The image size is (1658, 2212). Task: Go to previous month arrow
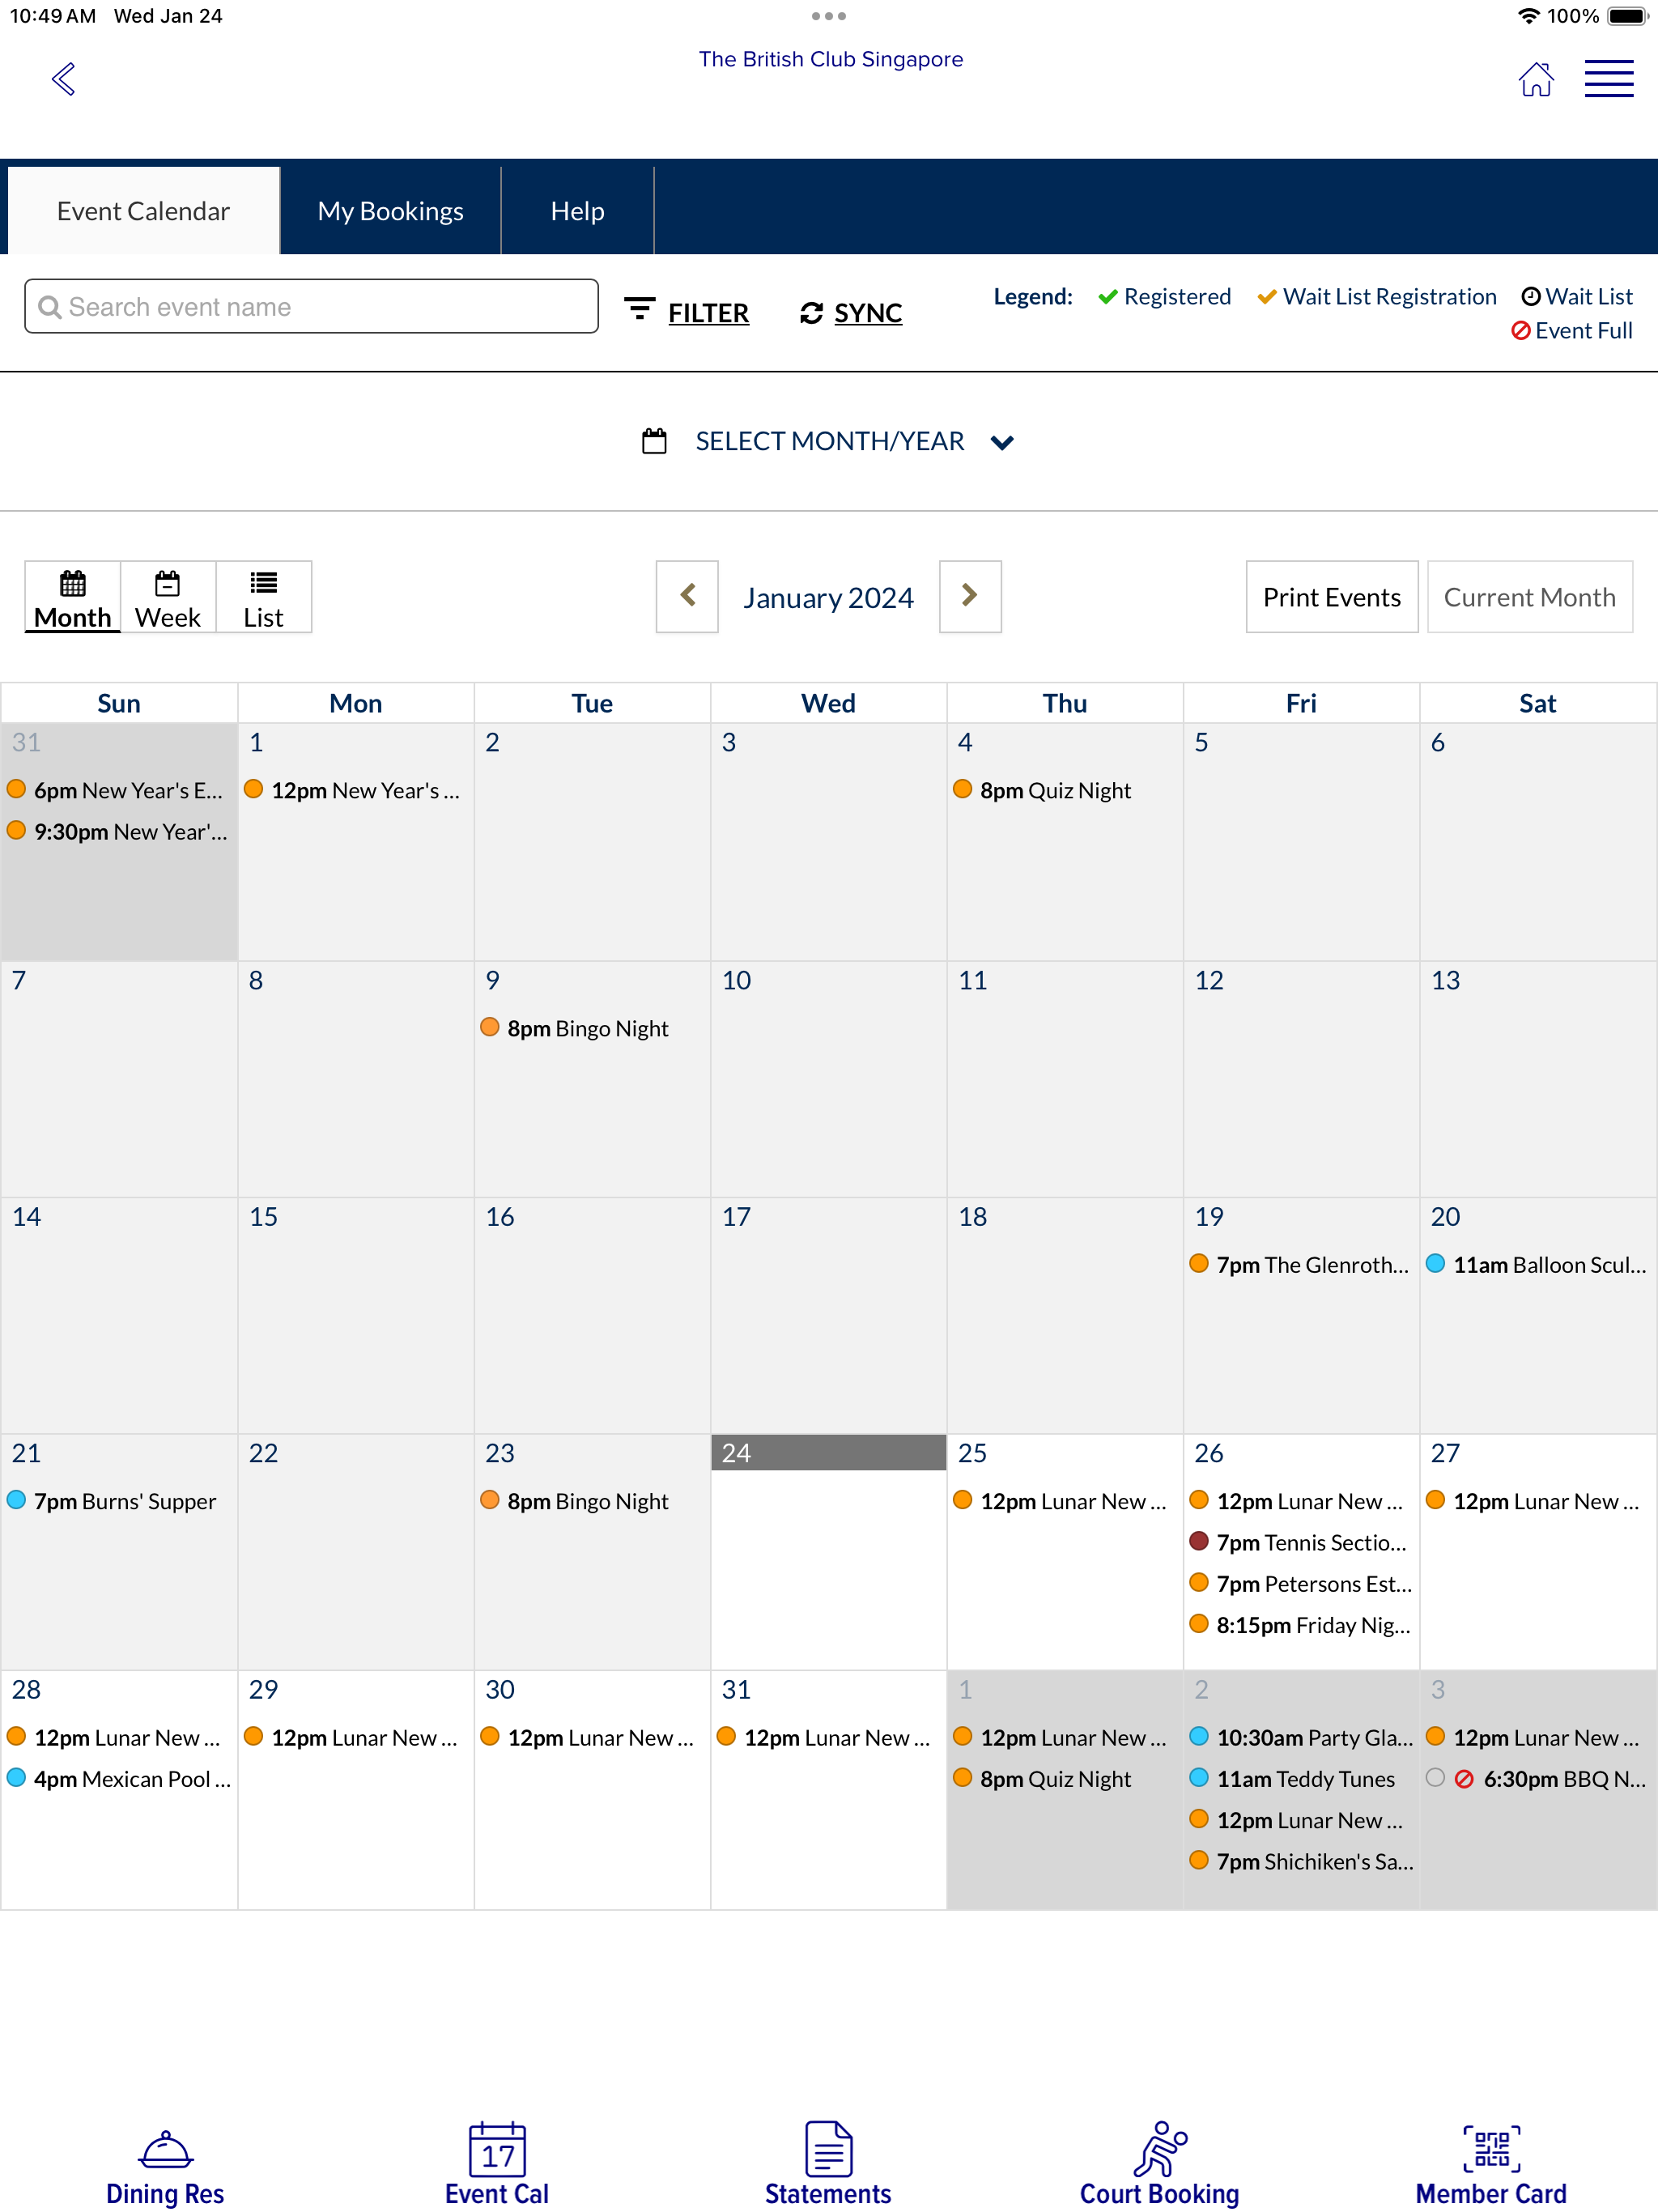point(687,596)
